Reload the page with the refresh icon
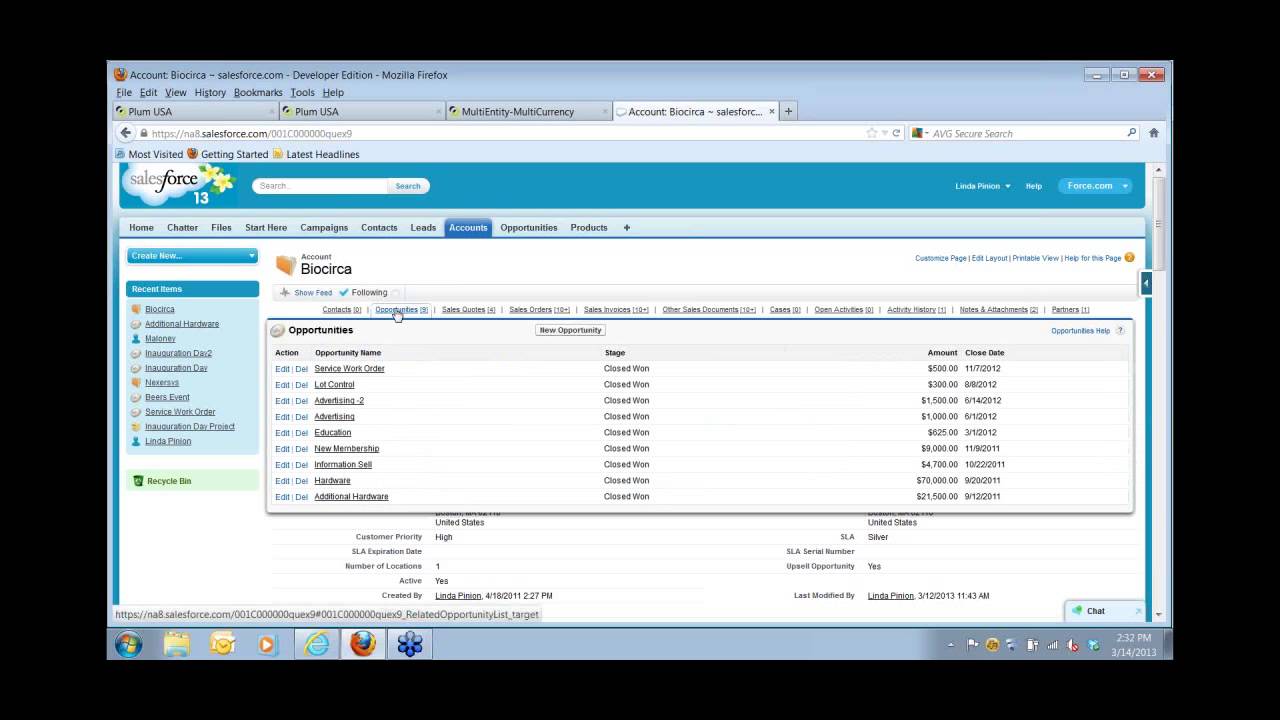The width and height of the screenshot is (1280, 720). (x=896, y=133)
